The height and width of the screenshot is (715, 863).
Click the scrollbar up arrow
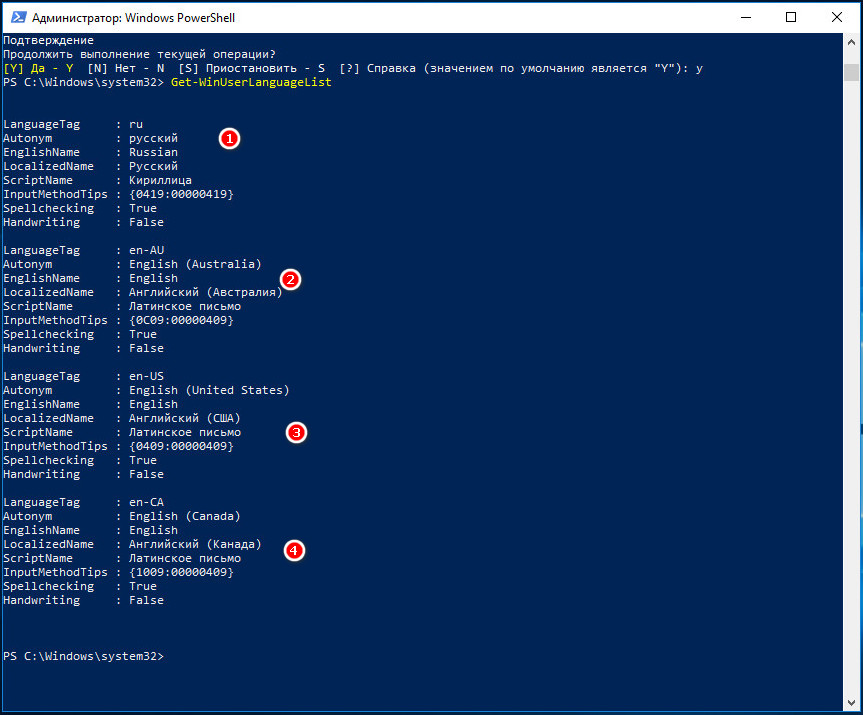(851, 42)
